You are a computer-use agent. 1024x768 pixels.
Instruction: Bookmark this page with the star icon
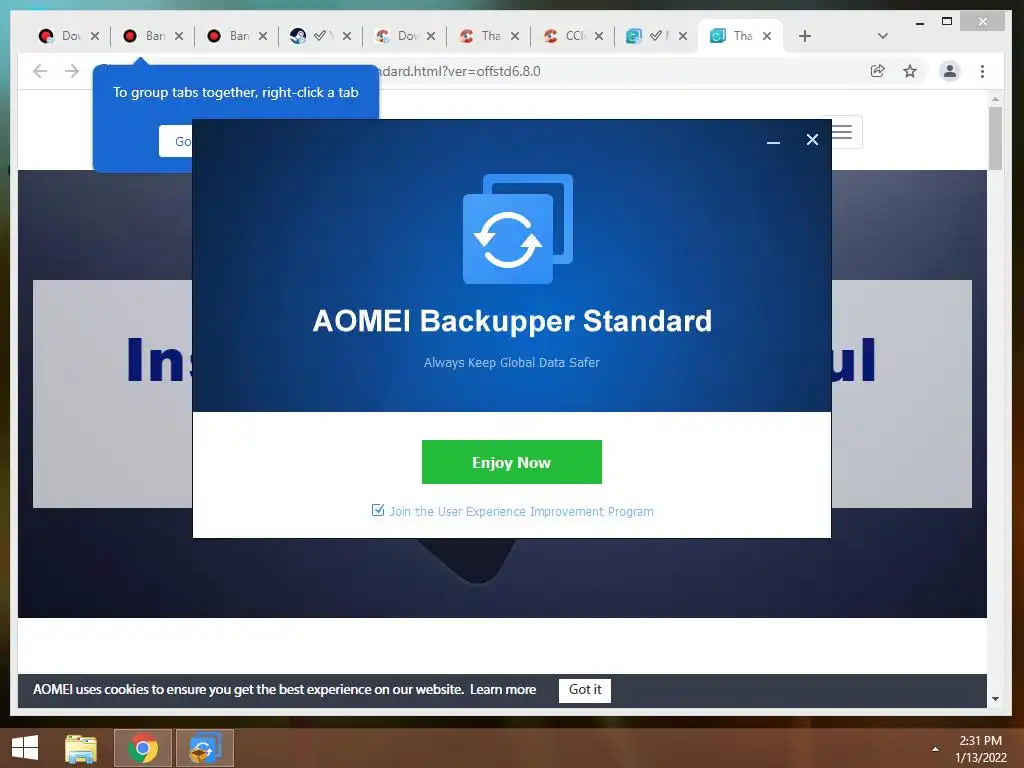(910, 71)
